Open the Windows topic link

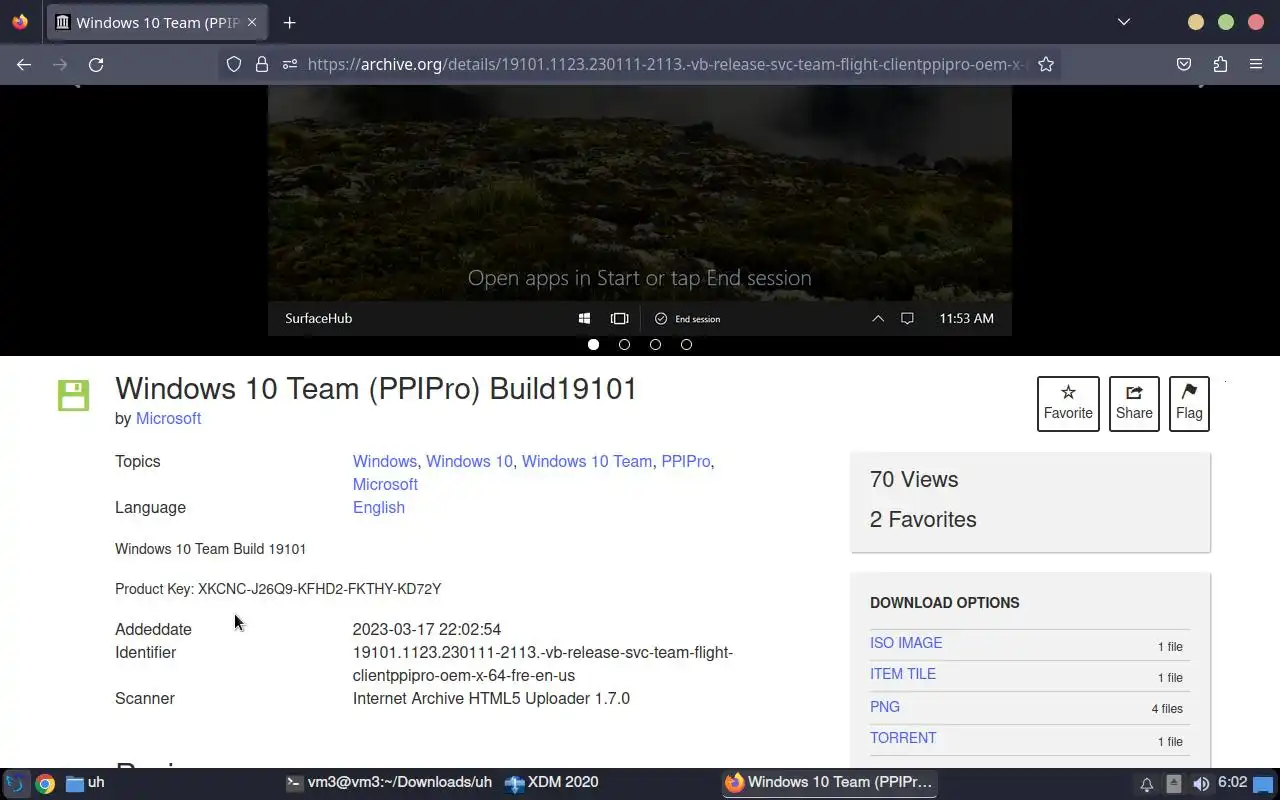[384, 461]
